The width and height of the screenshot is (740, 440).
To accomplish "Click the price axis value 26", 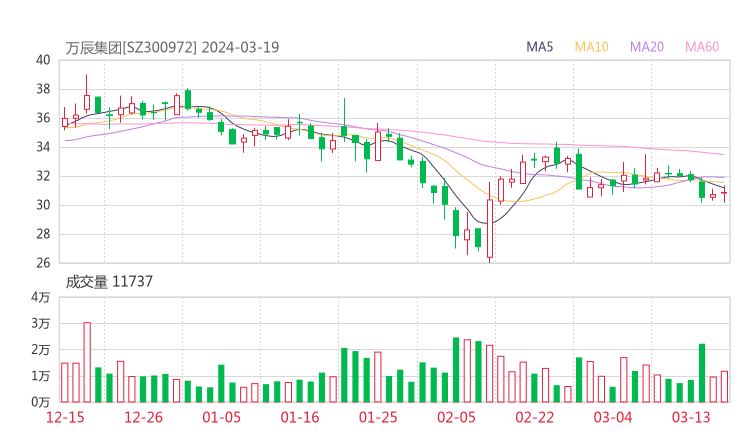I will [43, 263].
